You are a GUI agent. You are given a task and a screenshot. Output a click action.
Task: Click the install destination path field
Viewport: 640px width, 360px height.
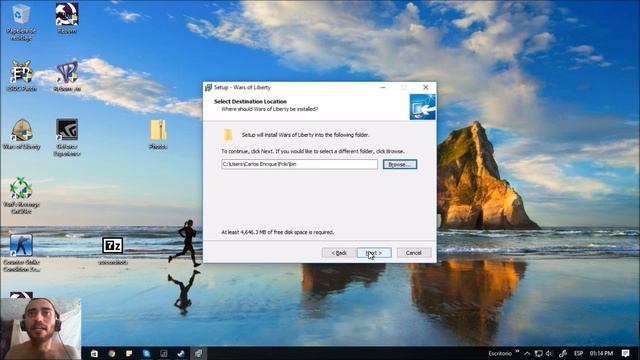[299, 164]
